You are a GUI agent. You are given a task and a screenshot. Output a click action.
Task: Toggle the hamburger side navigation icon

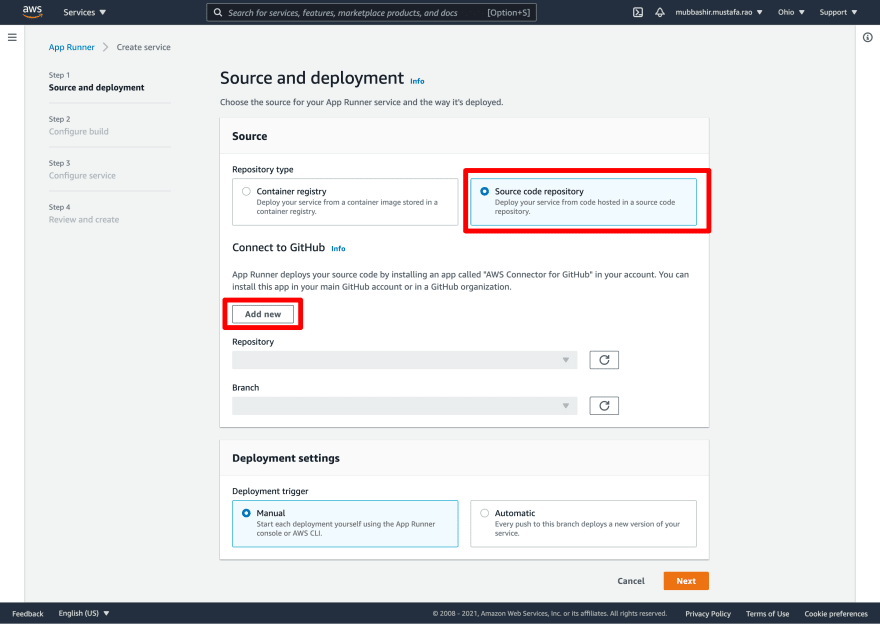[x=12, y=38]
